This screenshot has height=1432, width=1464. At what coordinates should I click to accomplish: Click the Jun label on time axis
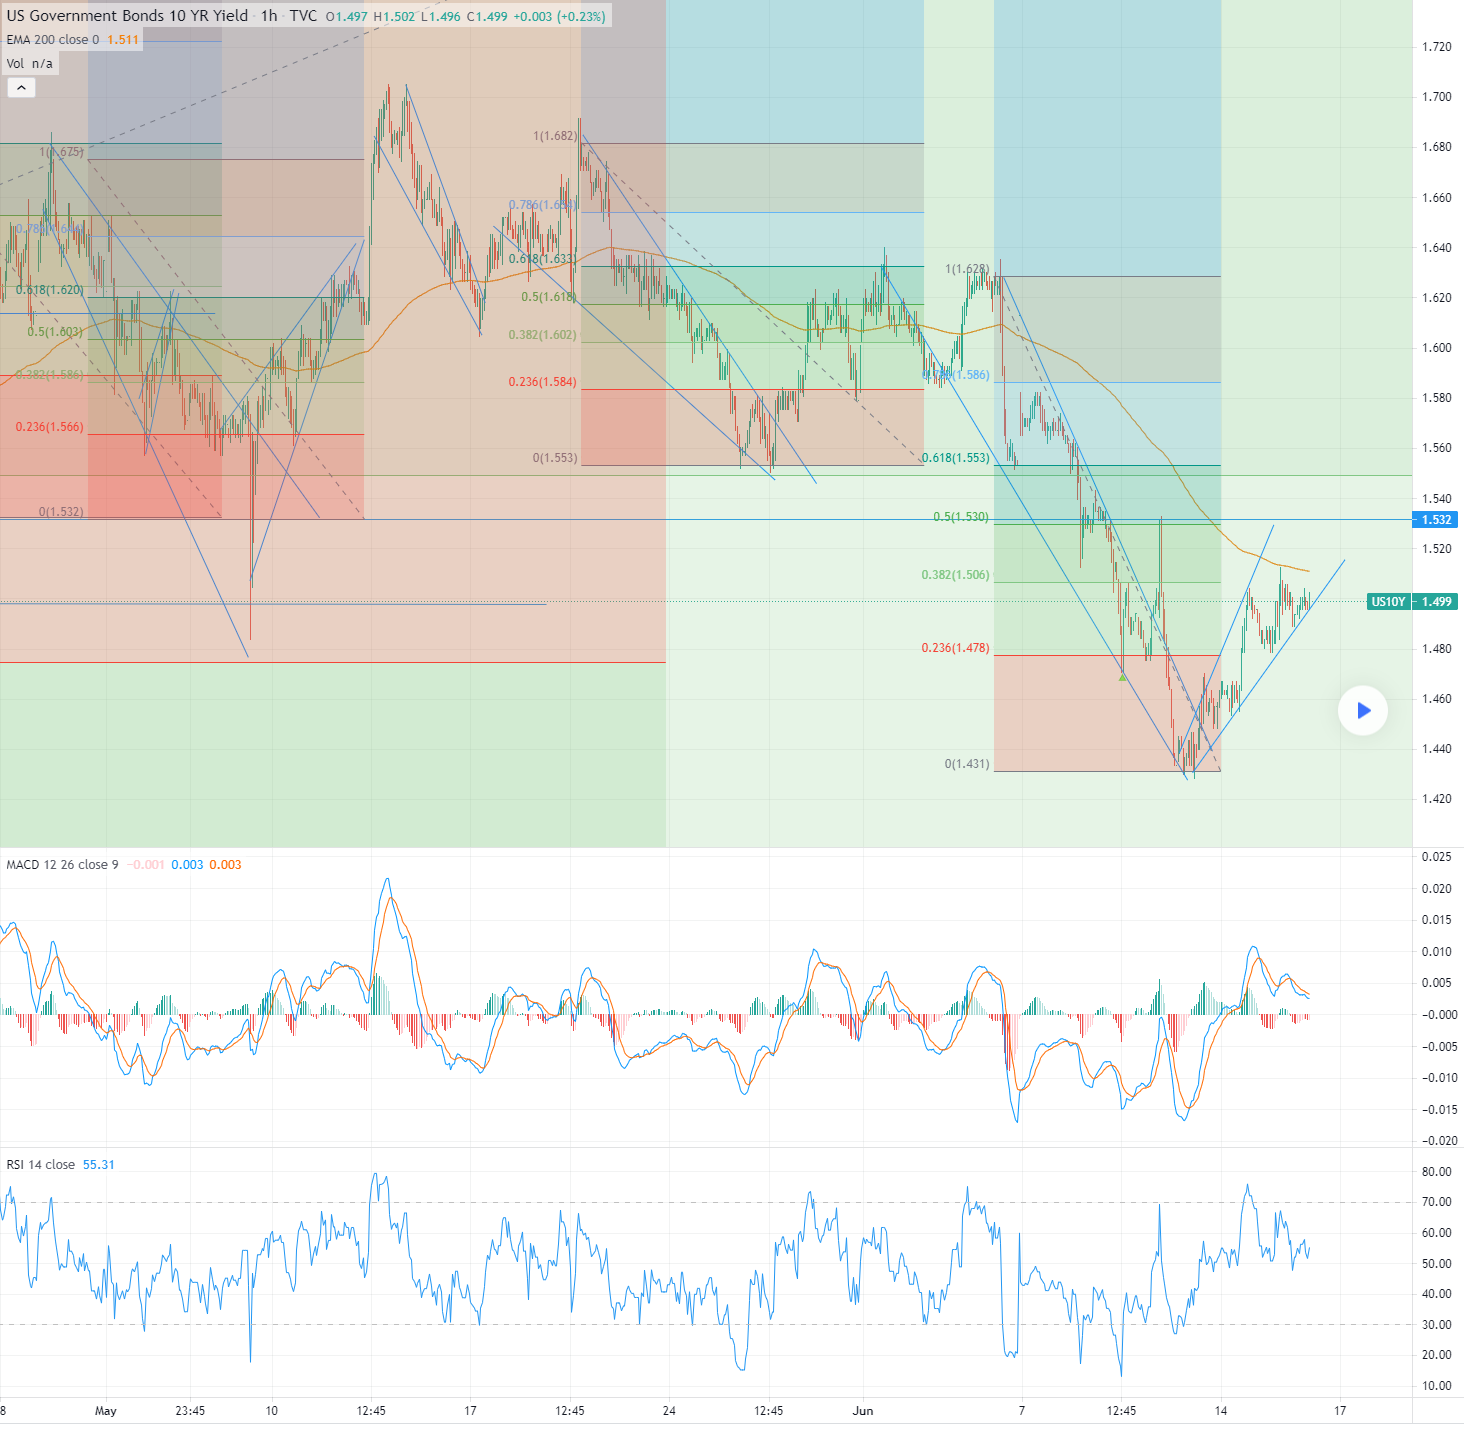(862, 1411)
